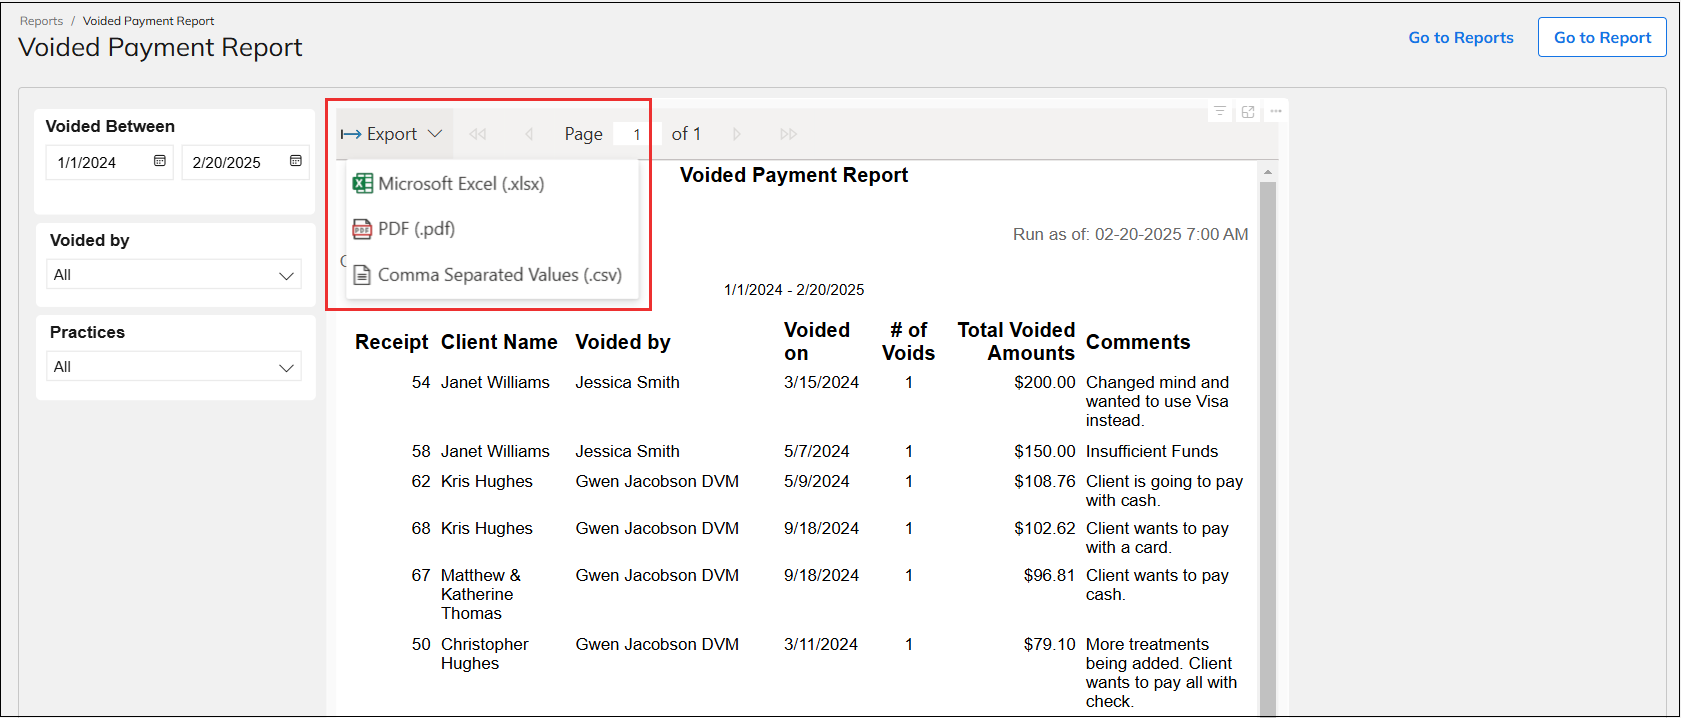Select receipt number 58
Screen dimensions: 1681x718
(x=421, y=452)
